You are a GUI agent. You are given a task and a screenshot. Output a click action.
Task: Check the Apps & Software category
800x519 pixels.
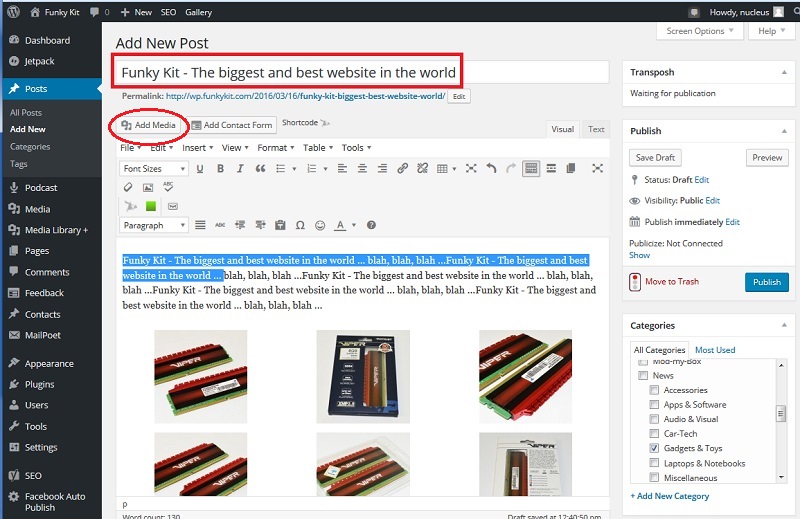pos(654,405)
